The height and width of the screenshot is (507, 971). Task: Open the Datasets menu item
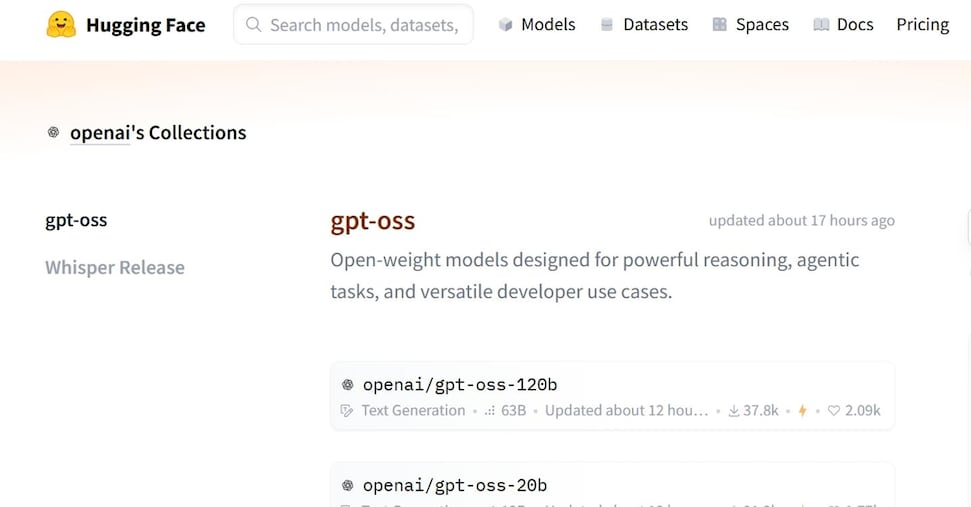pyautogui.click(x=655, y=25)
